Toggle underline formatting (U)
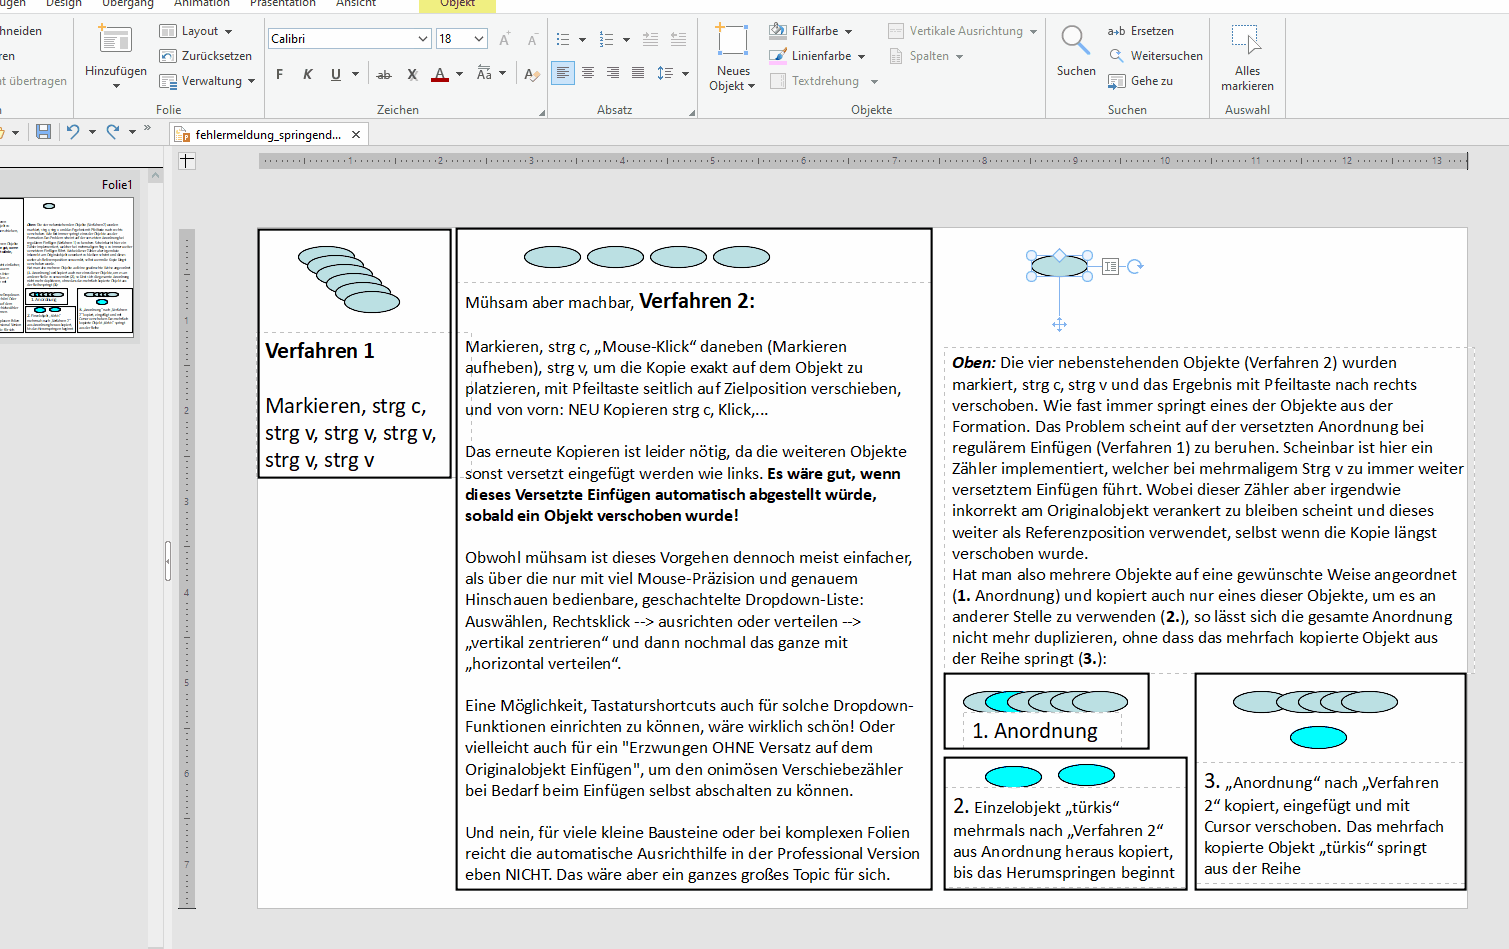Screen dimensions: 1509x949 [x=335, y=74]
